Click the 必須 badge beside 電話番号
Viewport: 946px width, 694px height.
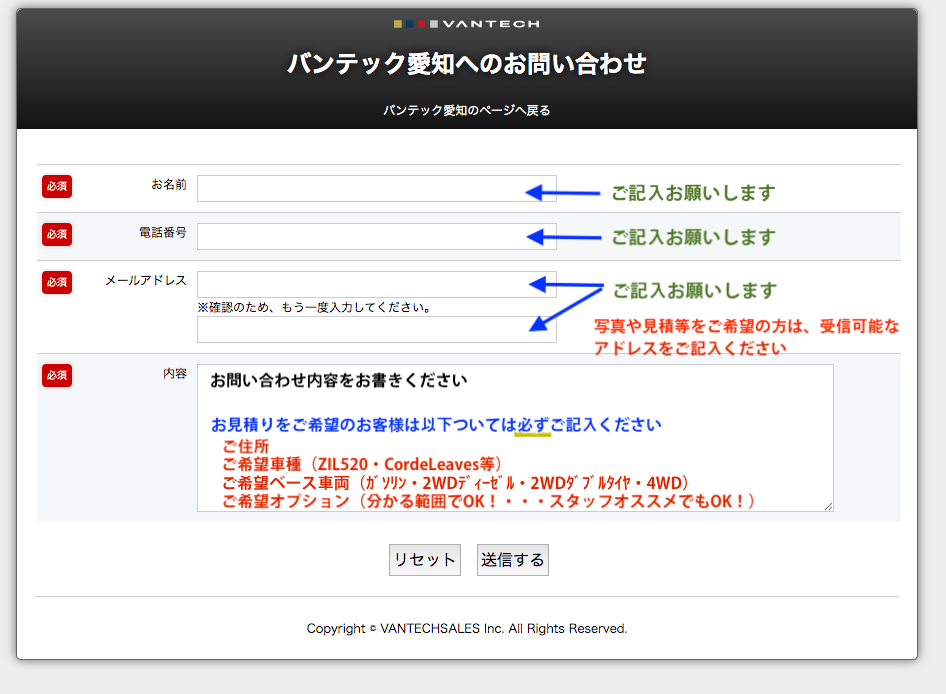[x=57, y=234]
